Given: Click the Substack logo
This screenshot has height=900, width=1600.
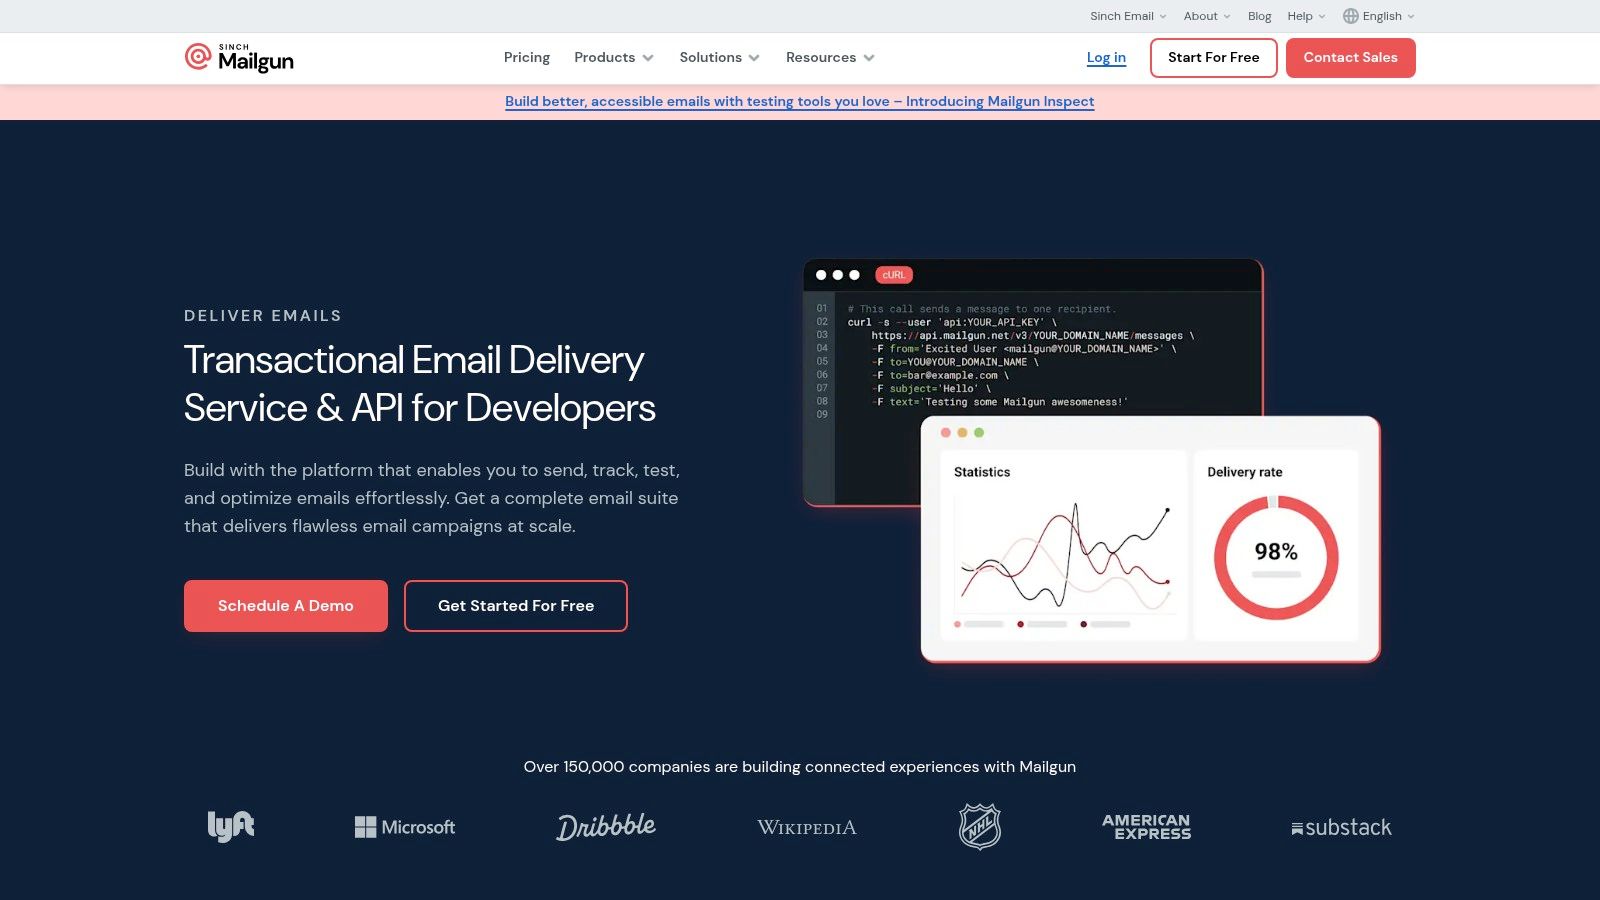Looking at the screenshot, I should click(1341, 828).
